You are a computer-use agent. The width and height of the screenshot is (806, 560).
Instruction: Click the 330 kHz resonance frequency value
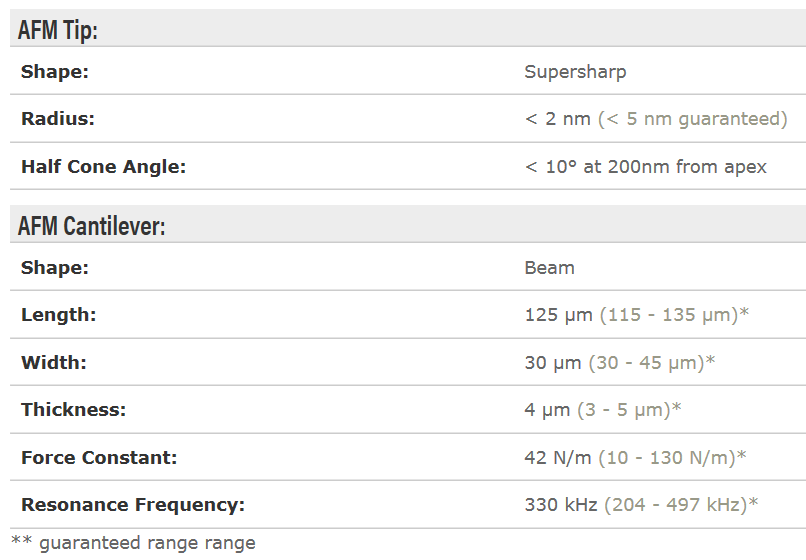pyautogui.click(x=561, y=505)
